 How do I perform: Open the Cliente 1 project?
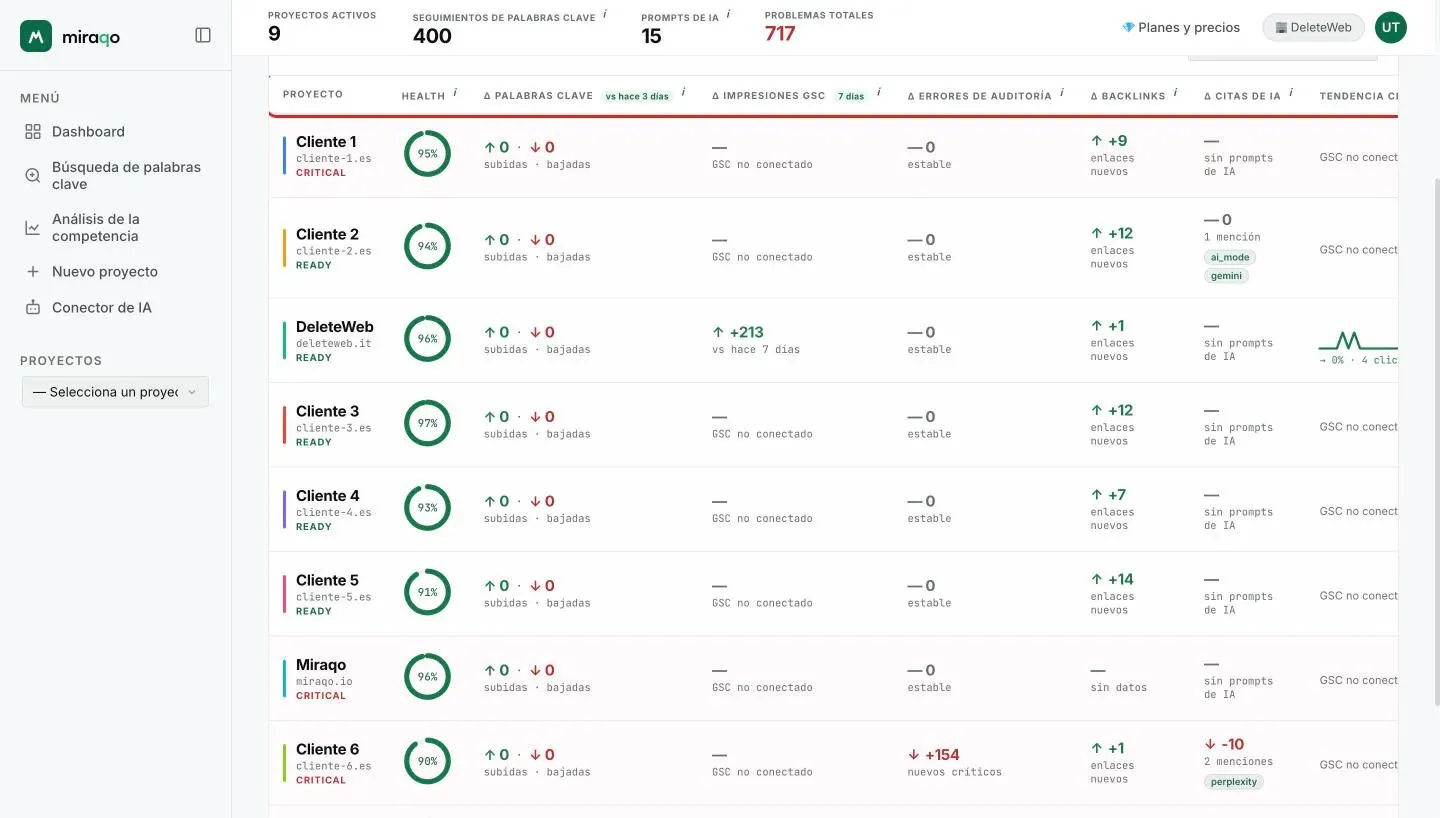click(326, 142)
